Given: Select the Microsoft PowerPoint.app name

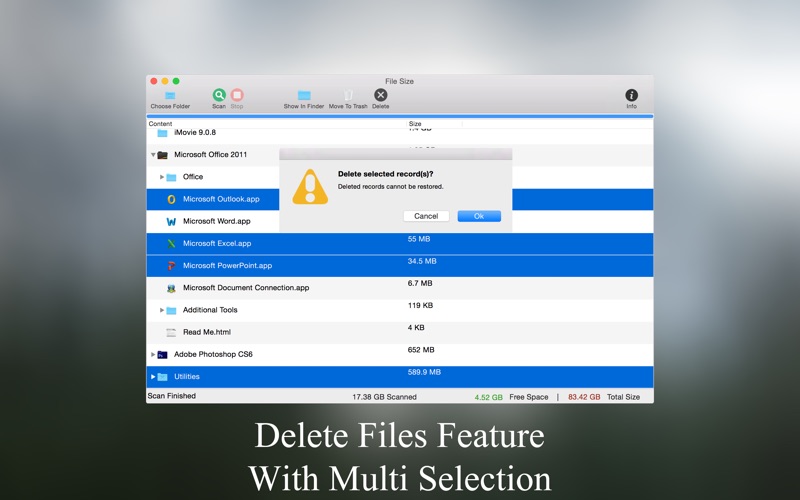Looking at the screenshot, I should click(x=228, y=266).
